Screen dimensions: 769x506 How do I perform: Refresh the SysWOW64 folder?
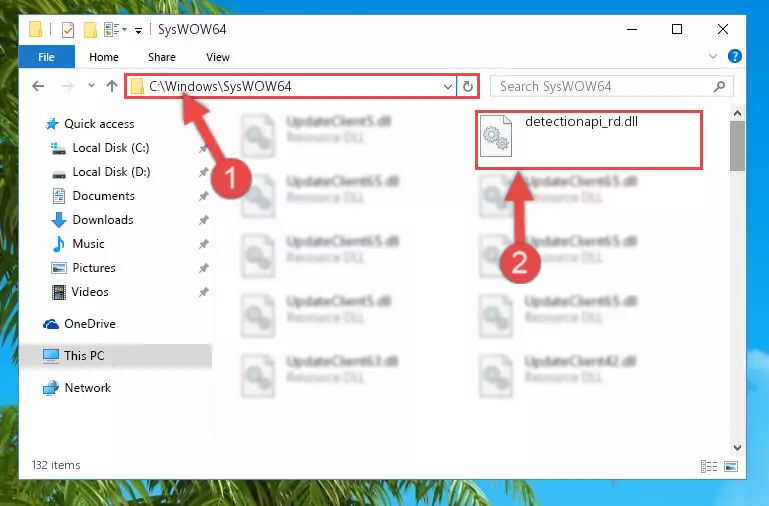coord(468,87)
